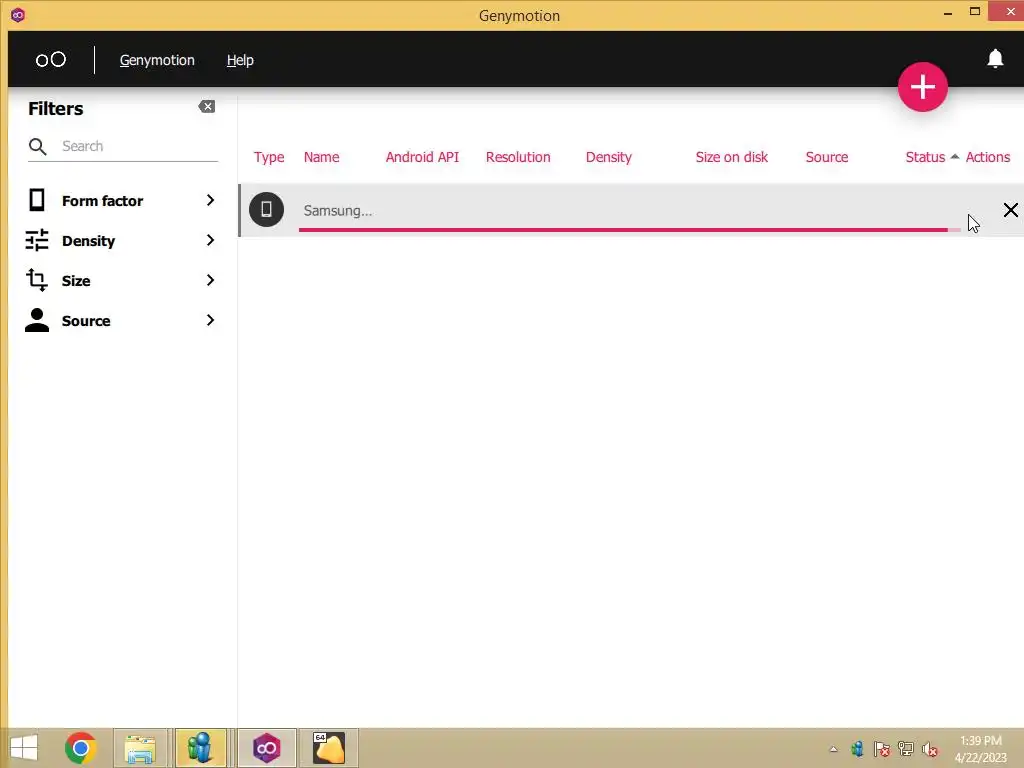Toggle Status column sort order
The height and width of the screenshot is (768, 1024).
click(x=932, y=157)
